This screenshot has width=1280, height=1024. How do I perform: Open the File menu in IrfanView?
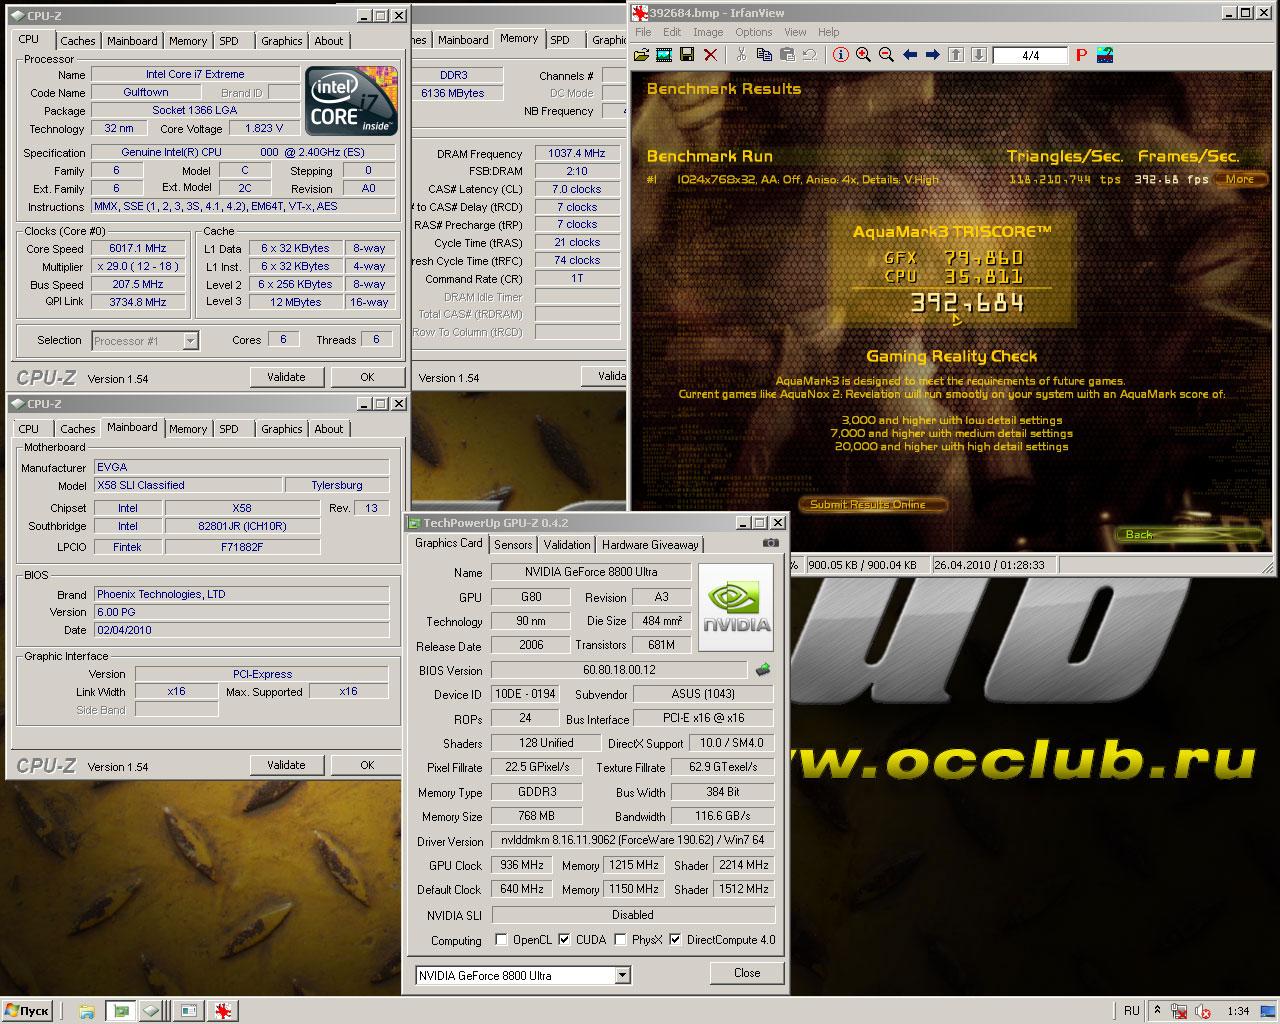tap(643, 32)
